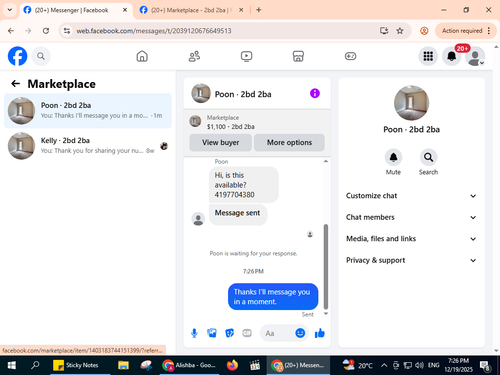
Task: Switch to the Marketplace - 2bd 2ba tab
Action: [192, 10]
